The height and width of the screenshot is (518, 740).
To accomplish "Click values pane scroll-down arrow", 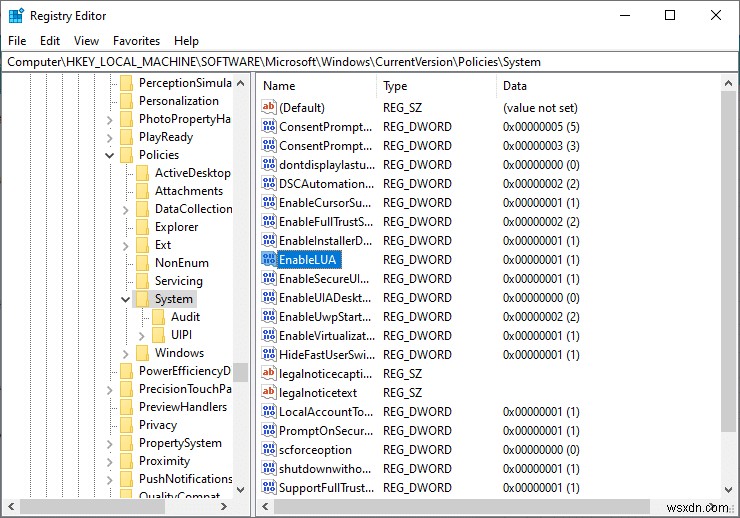I will coord(728,490).
